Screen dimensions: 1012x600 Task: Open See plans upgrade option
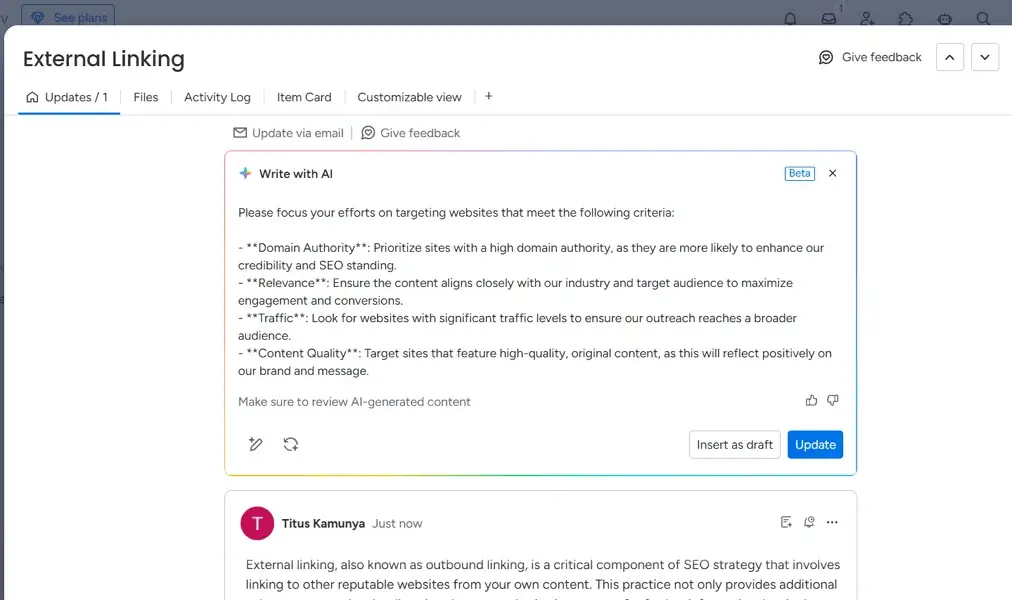click(x=68, y=16)
